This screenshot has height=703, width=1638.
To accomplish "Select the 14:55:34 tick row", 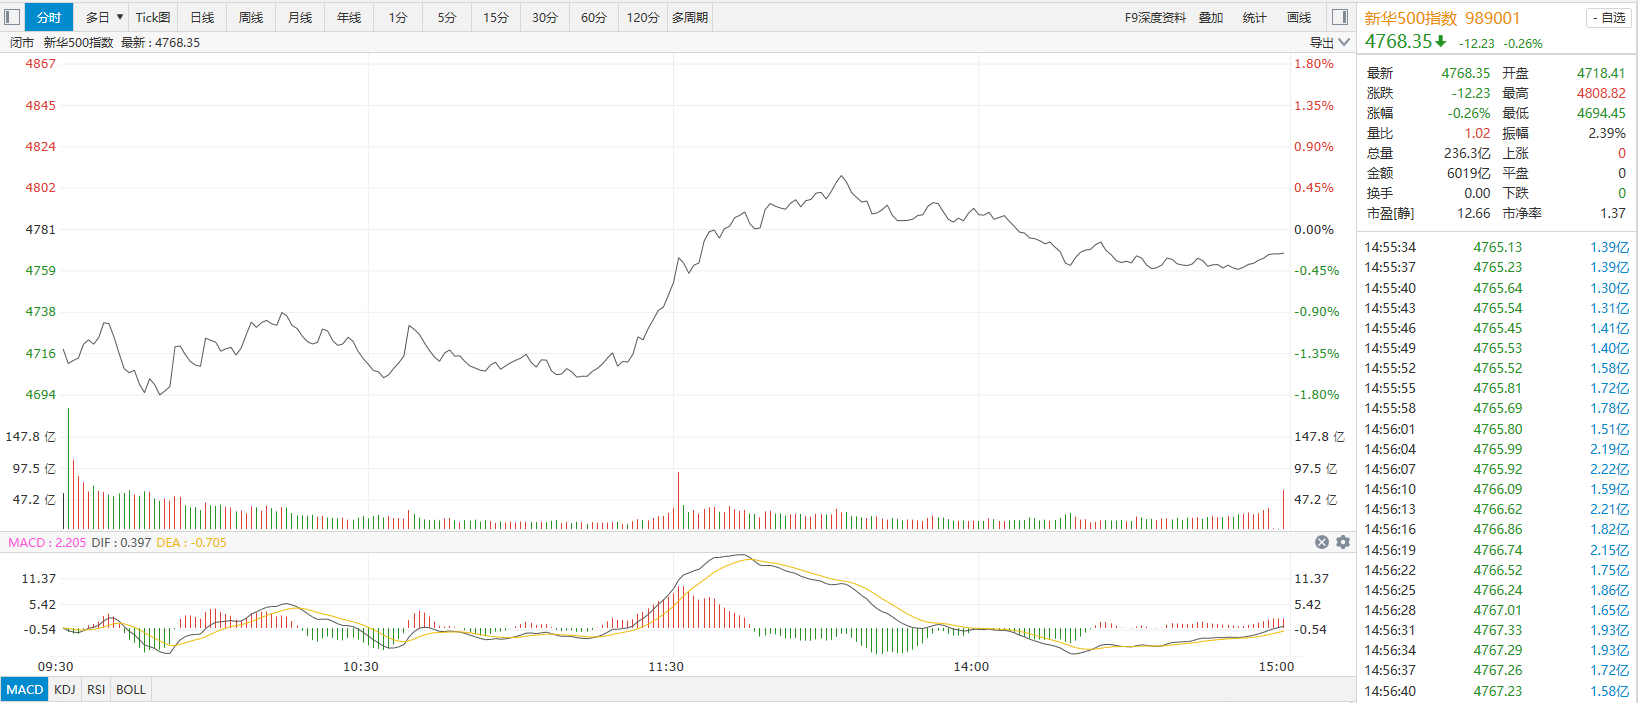I will click(x=1497, y=247).
